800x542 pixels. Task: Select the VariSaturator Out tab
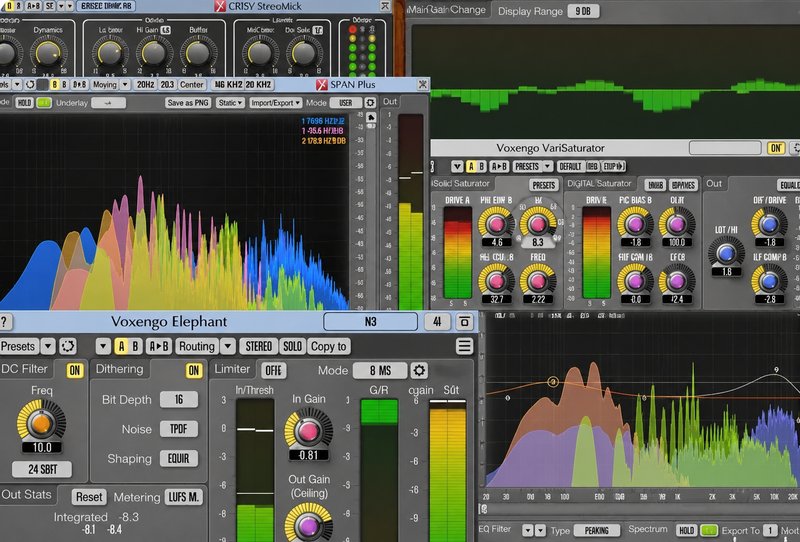[x=714, y=183]
